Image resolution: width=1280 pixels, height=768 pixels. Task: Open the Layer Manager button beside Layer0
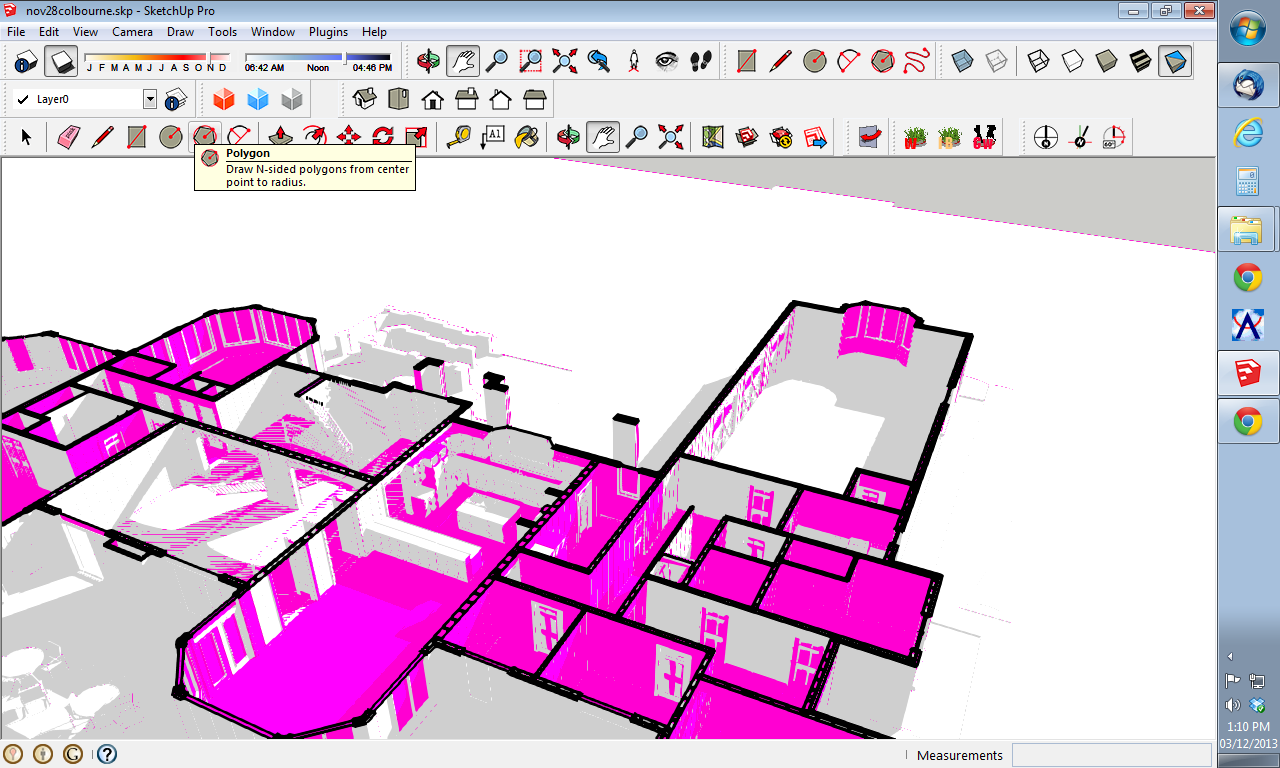point(176,99)
